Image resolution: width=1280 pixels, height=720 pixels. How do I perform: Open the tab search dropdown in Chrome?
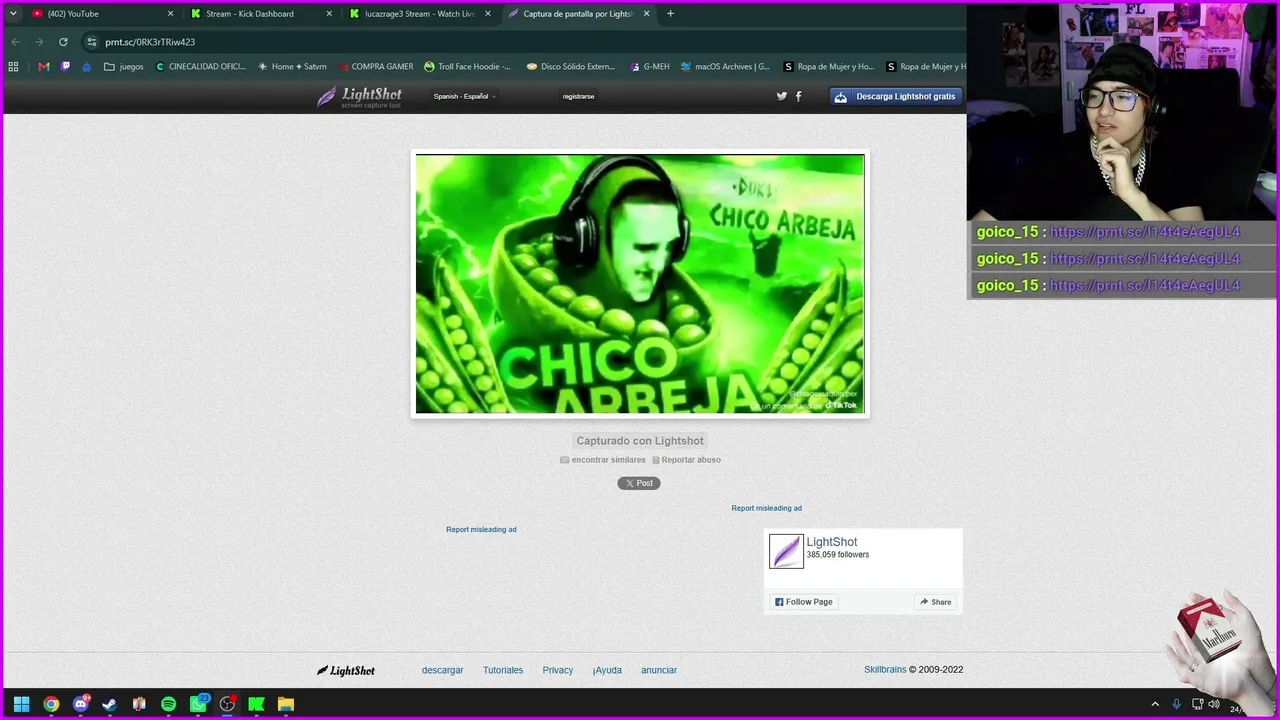click(13, 14)
